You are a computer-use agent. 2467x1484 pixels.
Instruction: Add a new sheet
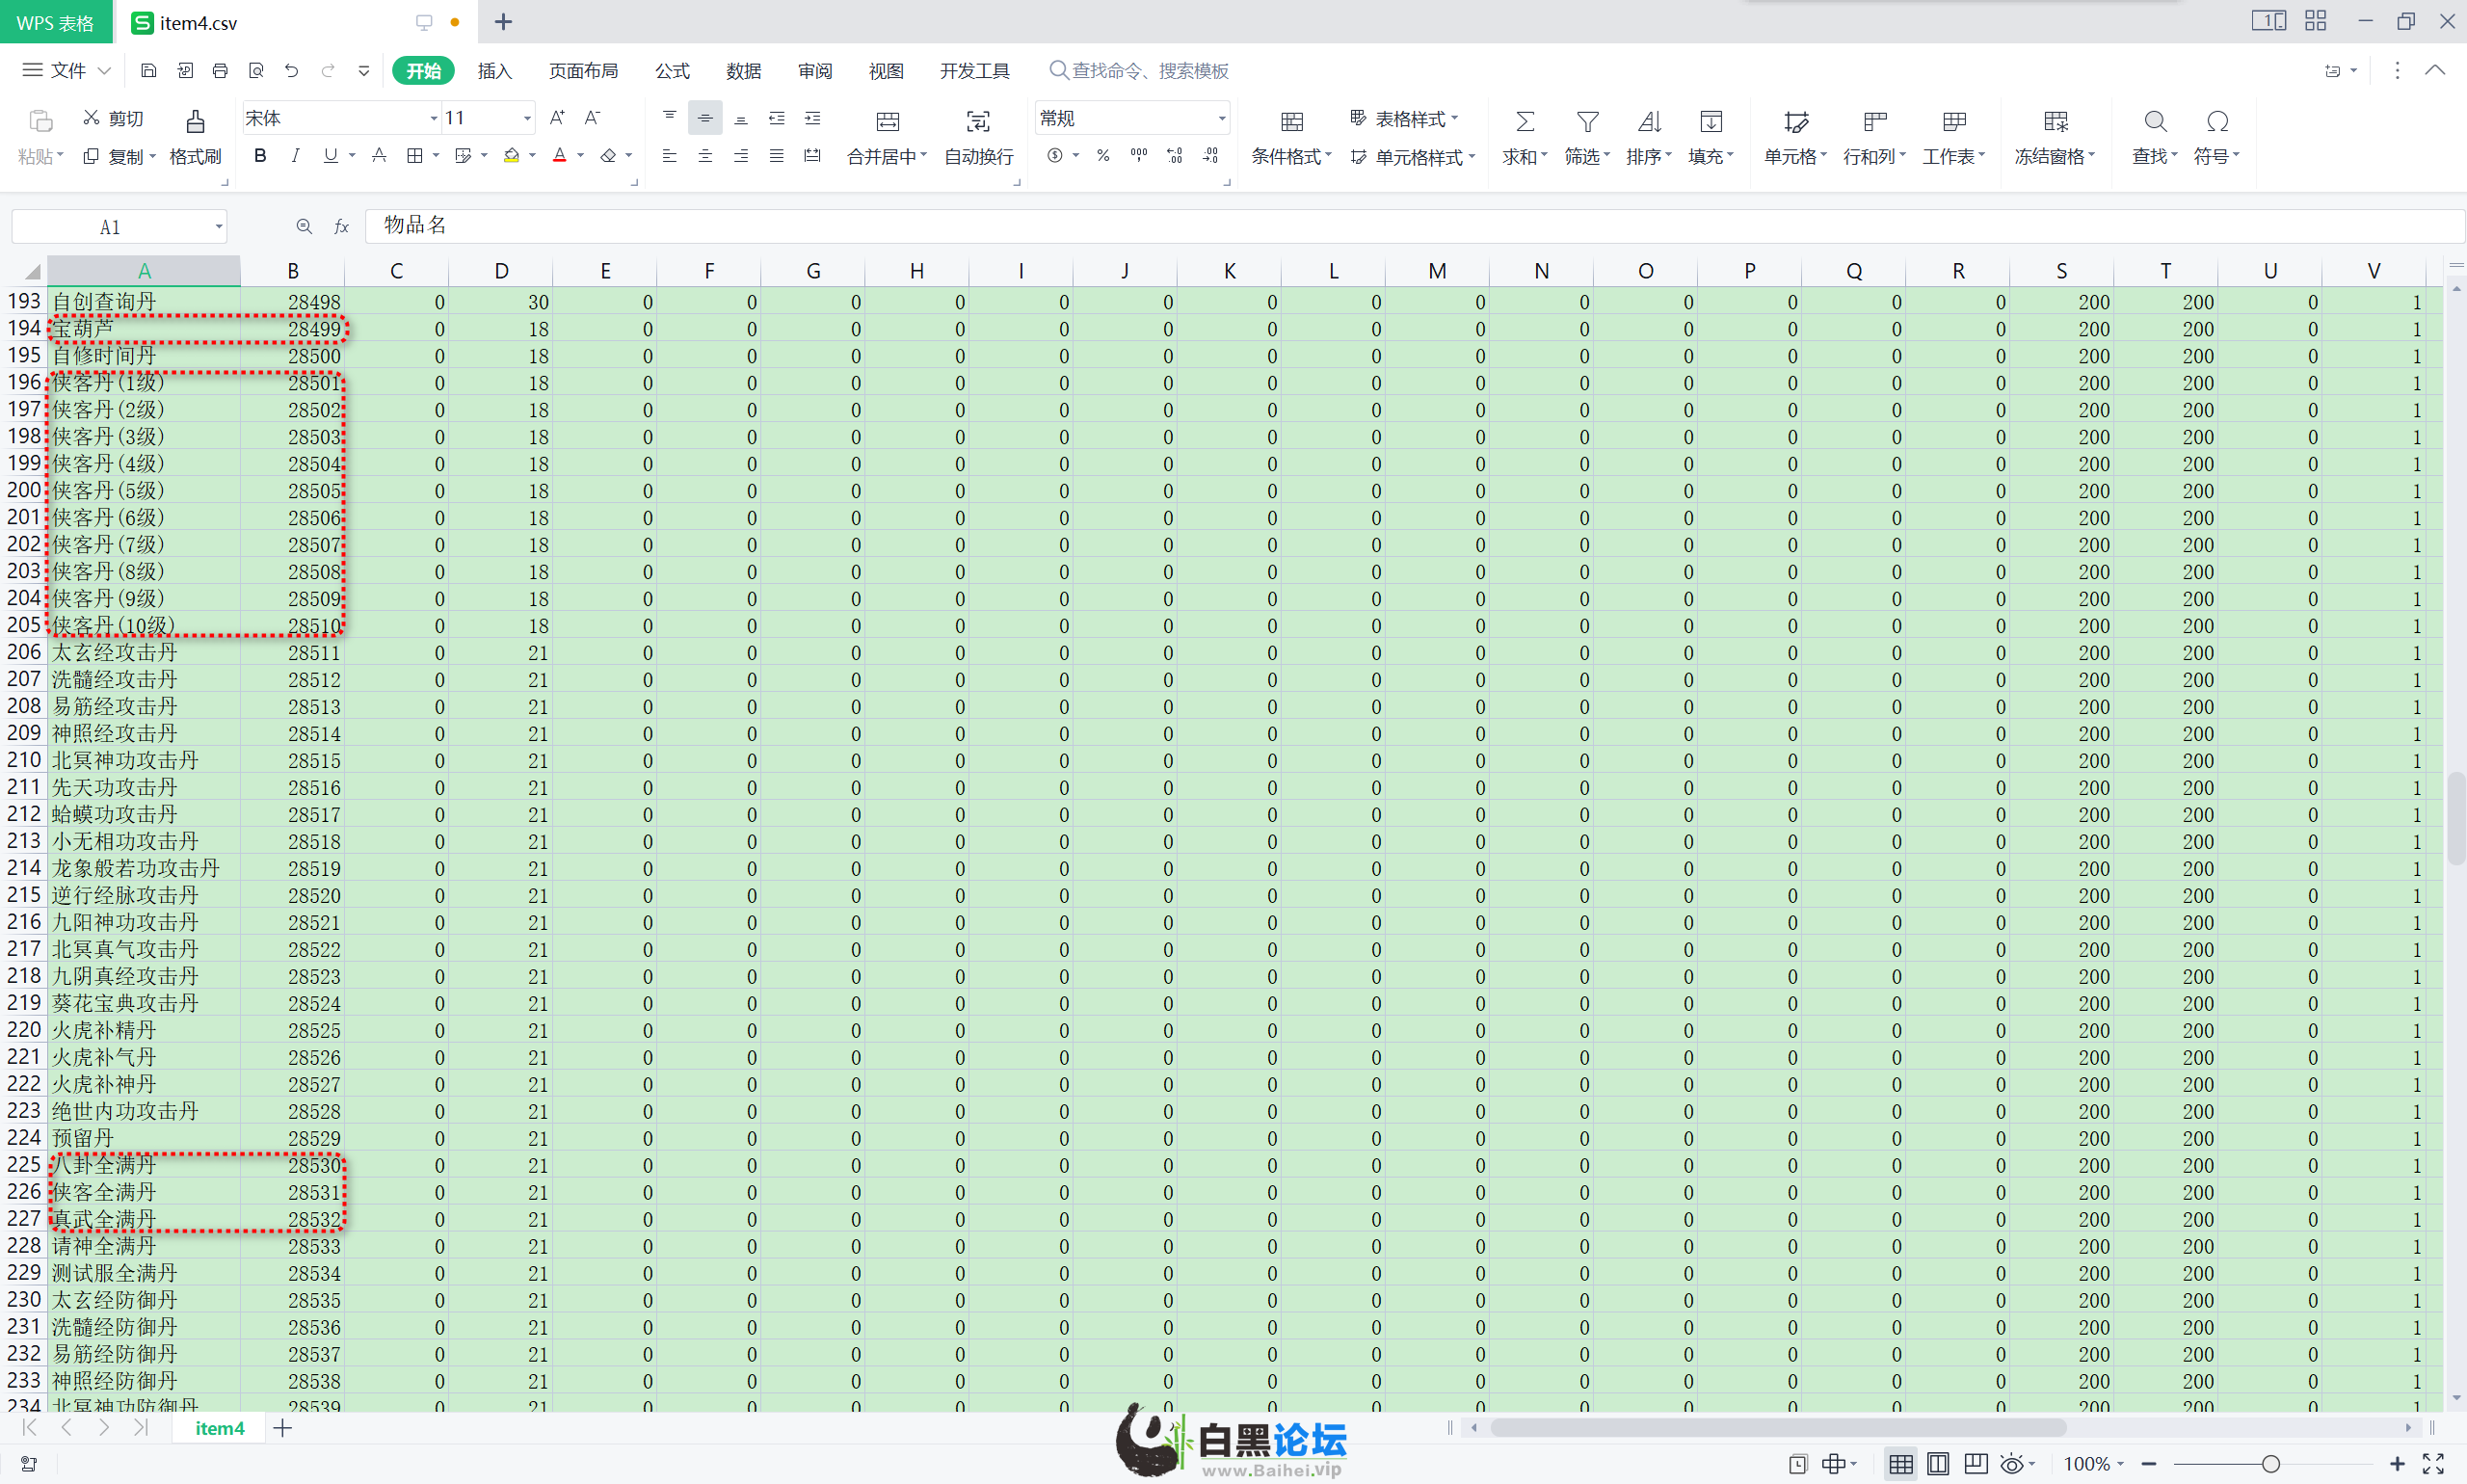(x=283, y=1428)
